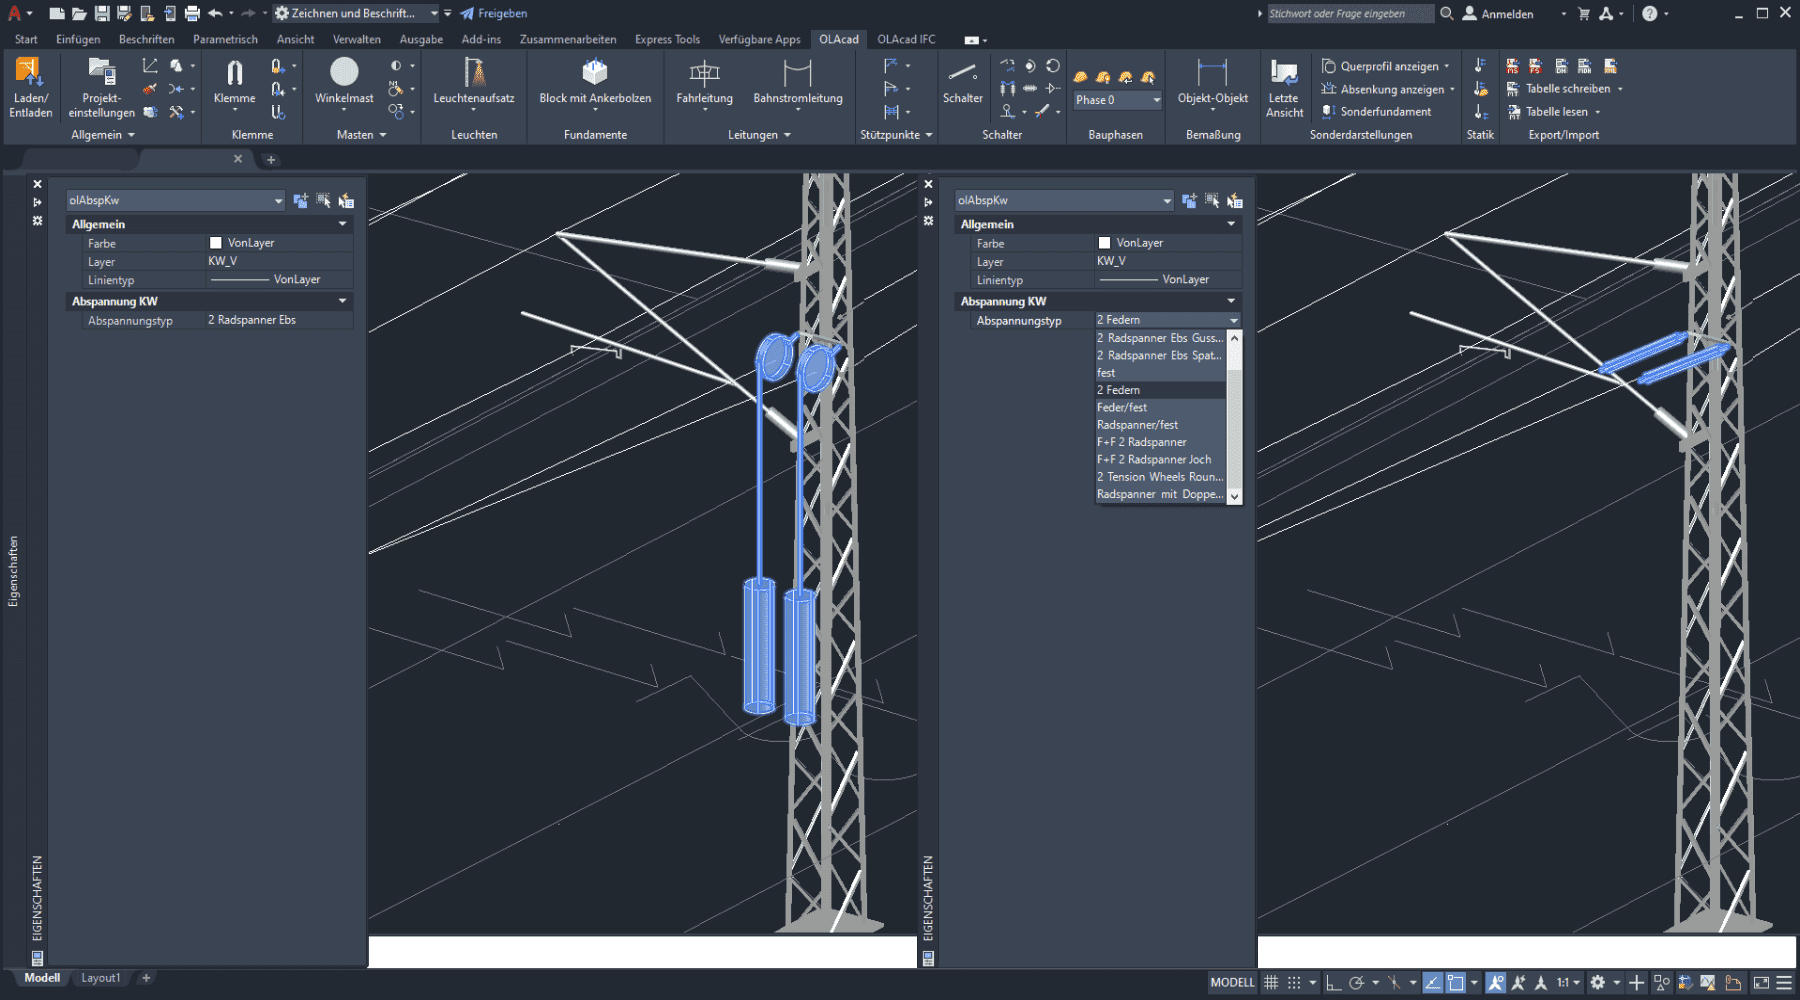Image resolution: width=1800 pixels, height=1000 pixels.
Task: Toggle snap mode in status bar
Action: [x=1294, y=983]
